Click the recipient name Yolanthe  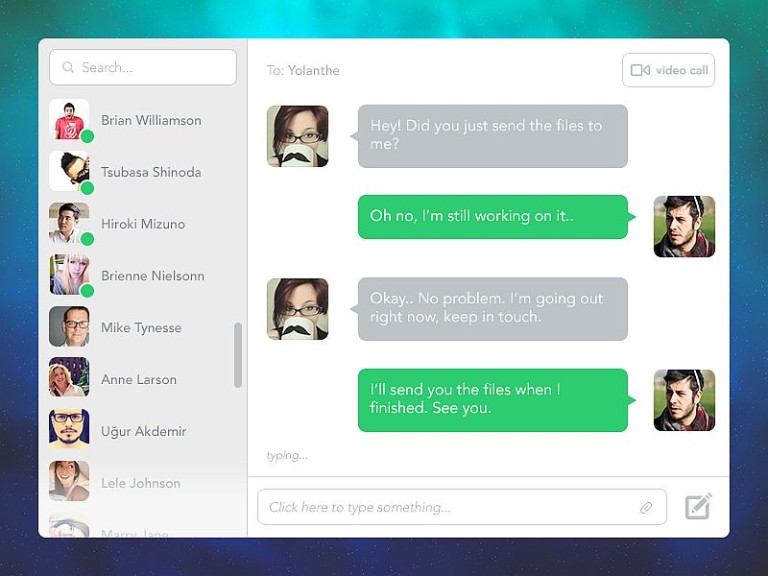tap(313, 71)
